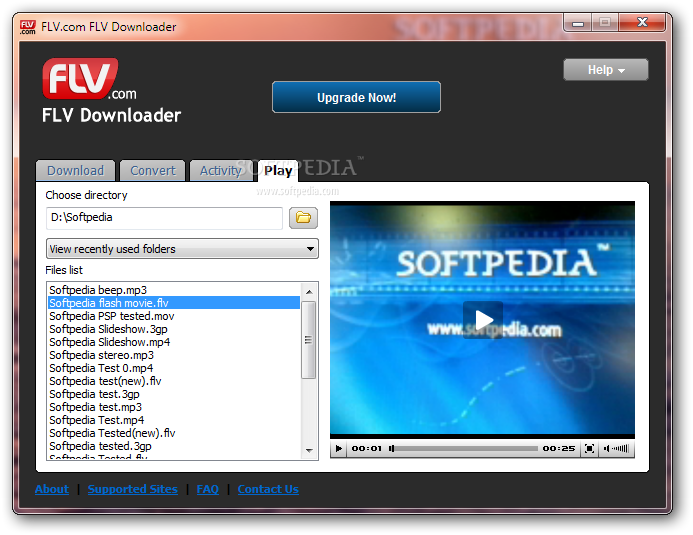Viewport: 693px width, 535px height.
Task: Close the FLV Downloader window
Action: tap(642, 22)
